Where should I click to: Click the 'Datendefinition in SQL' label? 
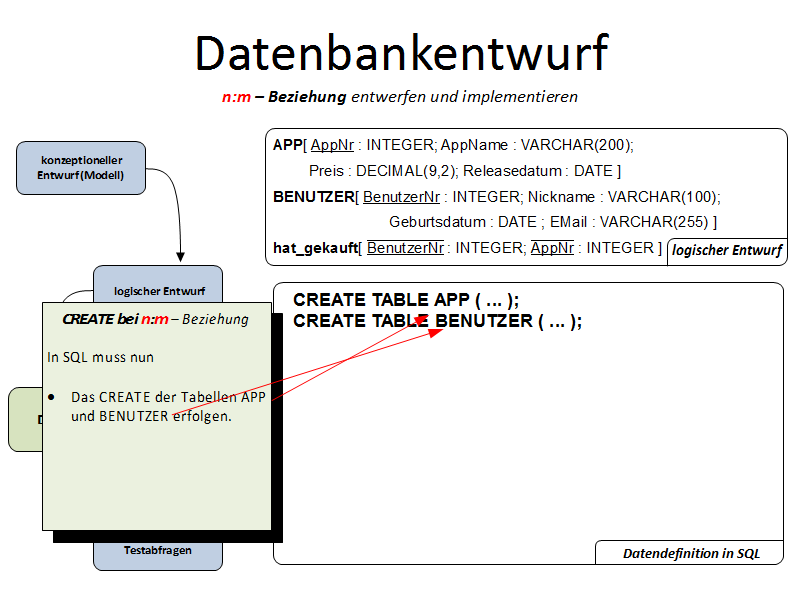pyautogui.click(x=691, y=553)
